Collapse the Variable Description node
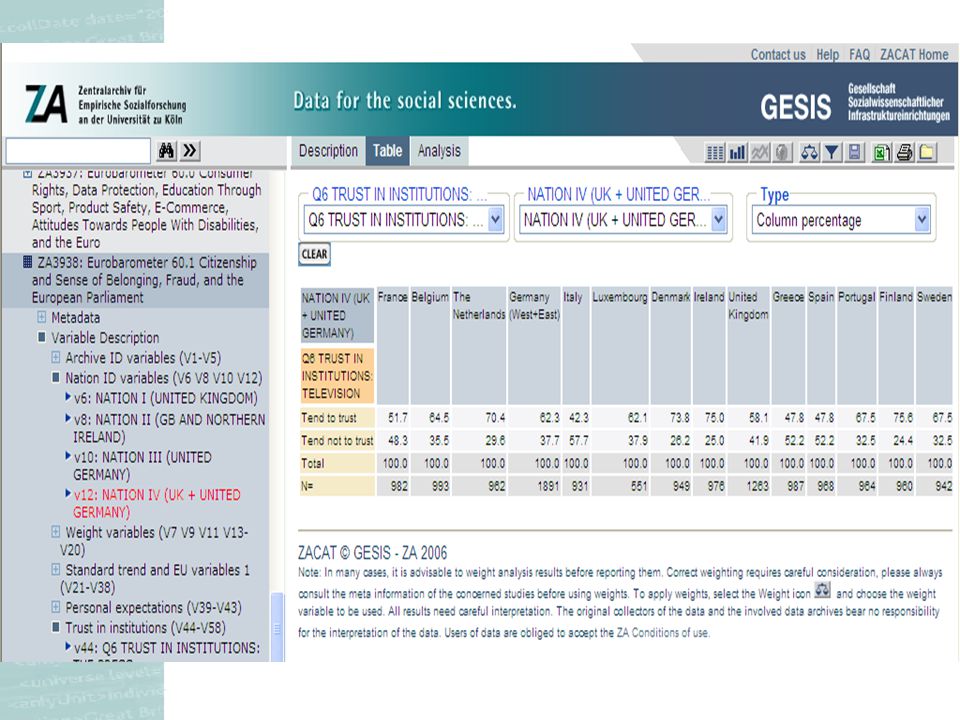The width and height of the screenshot is (960, 720). (x=42, y=337)
